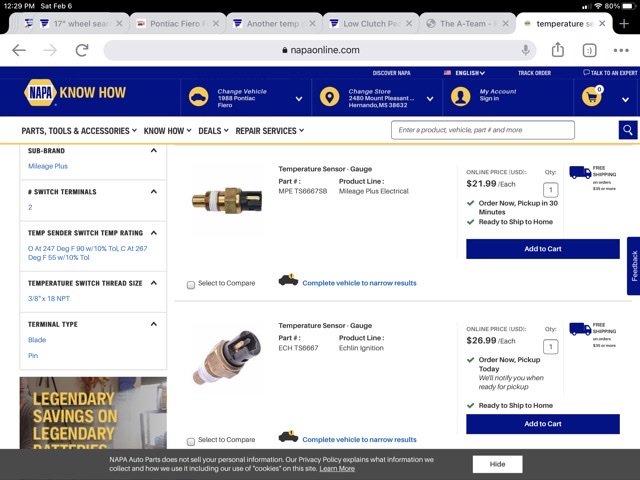Viewport: 640px width, 480px height.
Task: Collapse the Terminal Type filter section
Action: pos(154,324)
